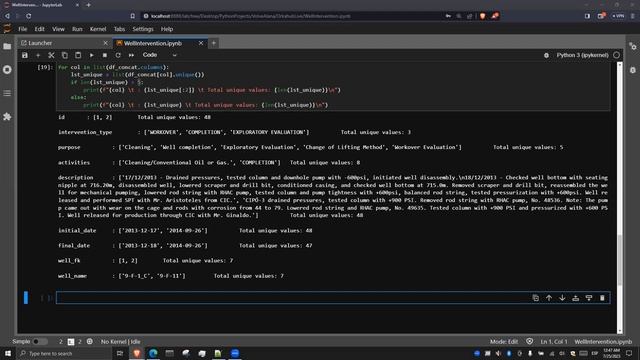Insert a cell below from cell toolbar

point(589,298)
